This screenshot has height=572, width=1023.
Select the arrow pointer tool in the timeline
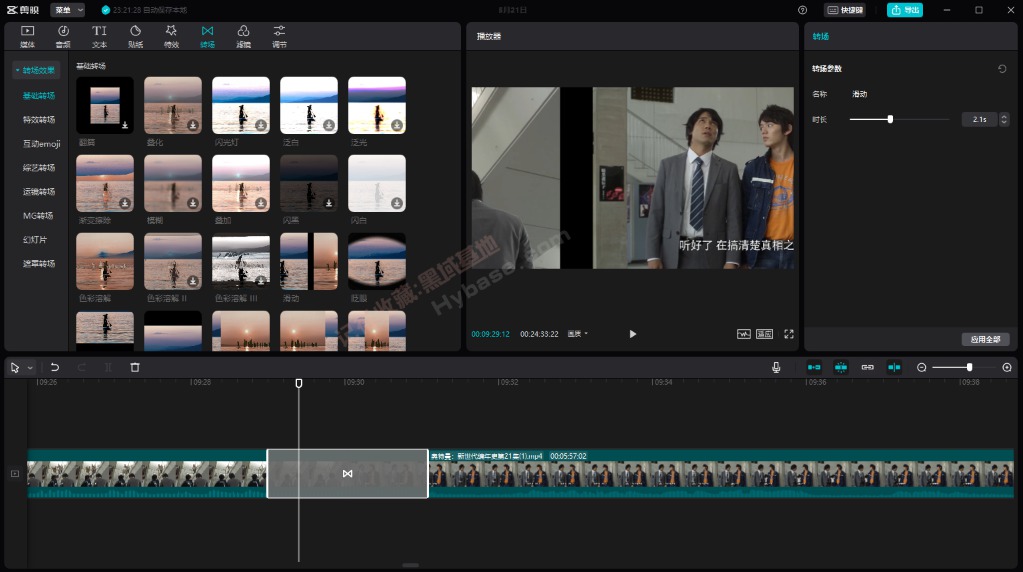[15, 368]
